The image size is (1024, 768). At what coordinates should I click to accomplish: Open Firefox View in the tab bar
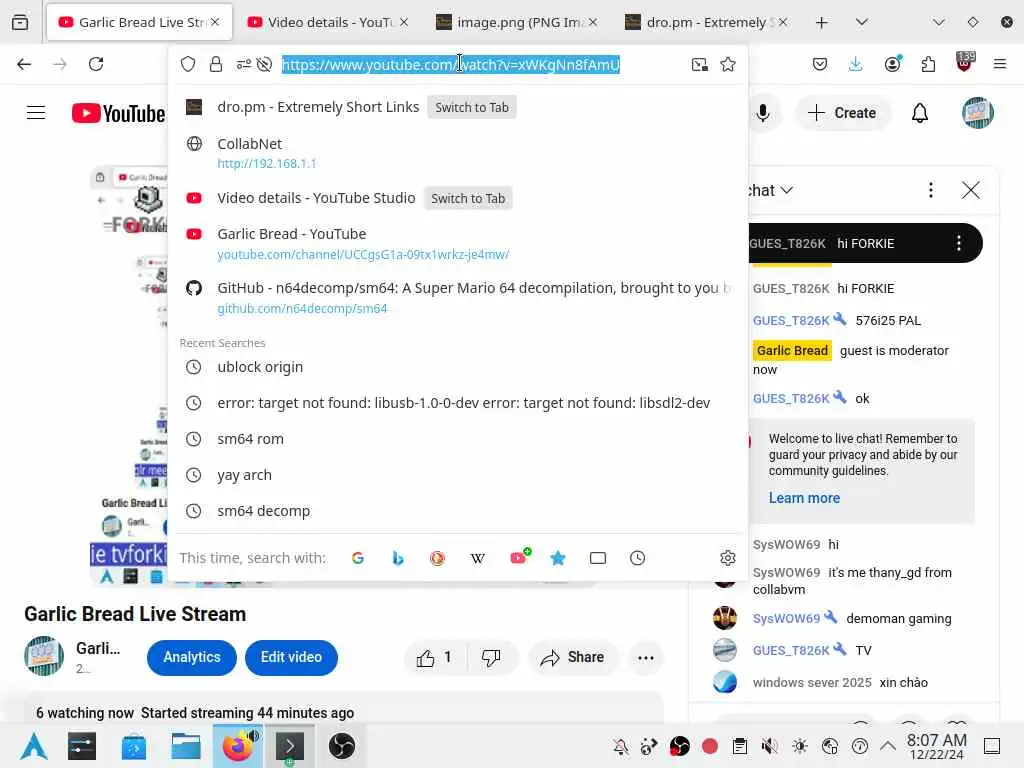pos(20,22)
